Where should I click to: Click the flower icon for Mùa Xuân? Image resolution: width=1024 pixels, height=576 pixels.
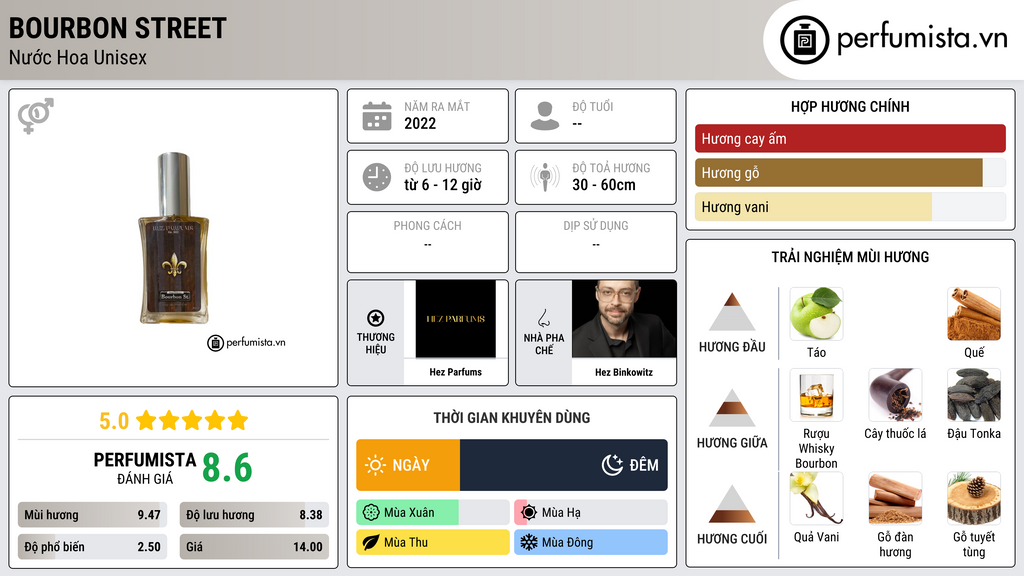click(x=371, y=513)
